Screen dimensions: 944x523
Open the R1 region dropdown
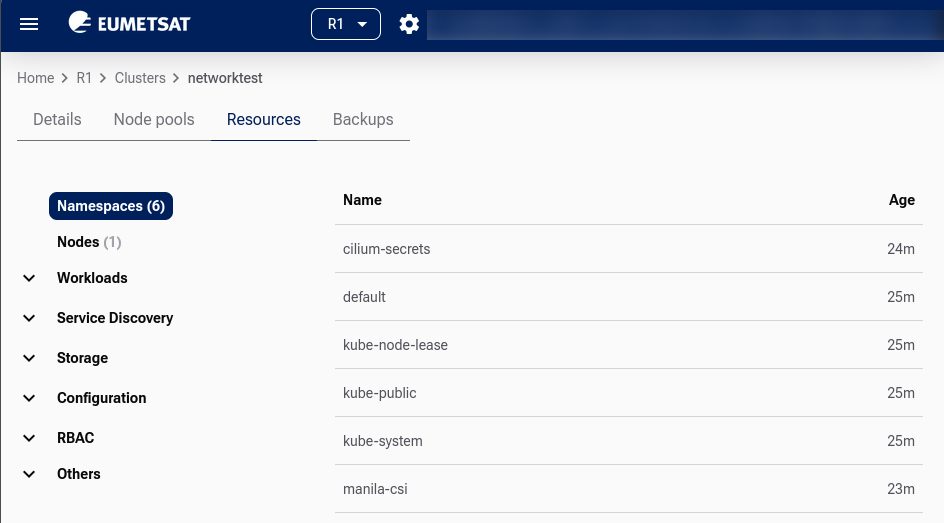pos(346,24)
